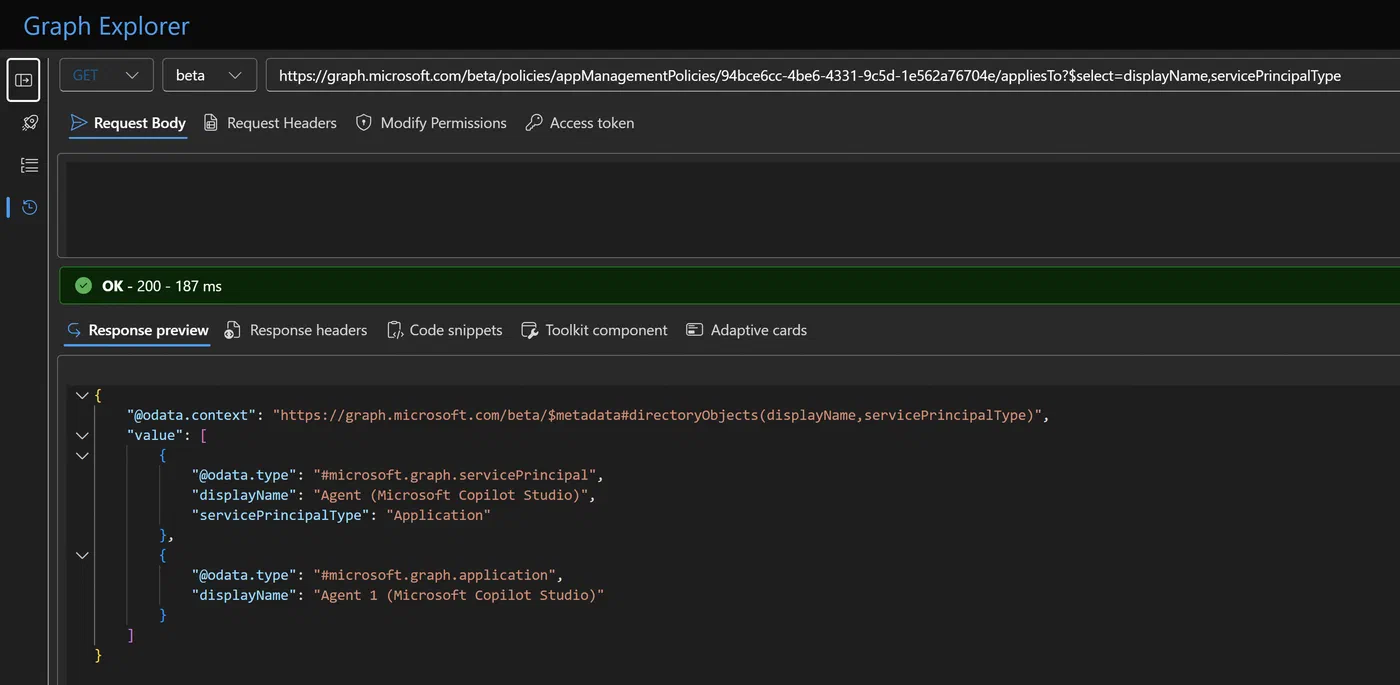Image resolution: width=1400 pixels, height=685 pixels.
Task: Switch to the Request Body tab
Action: pos(128,123)
